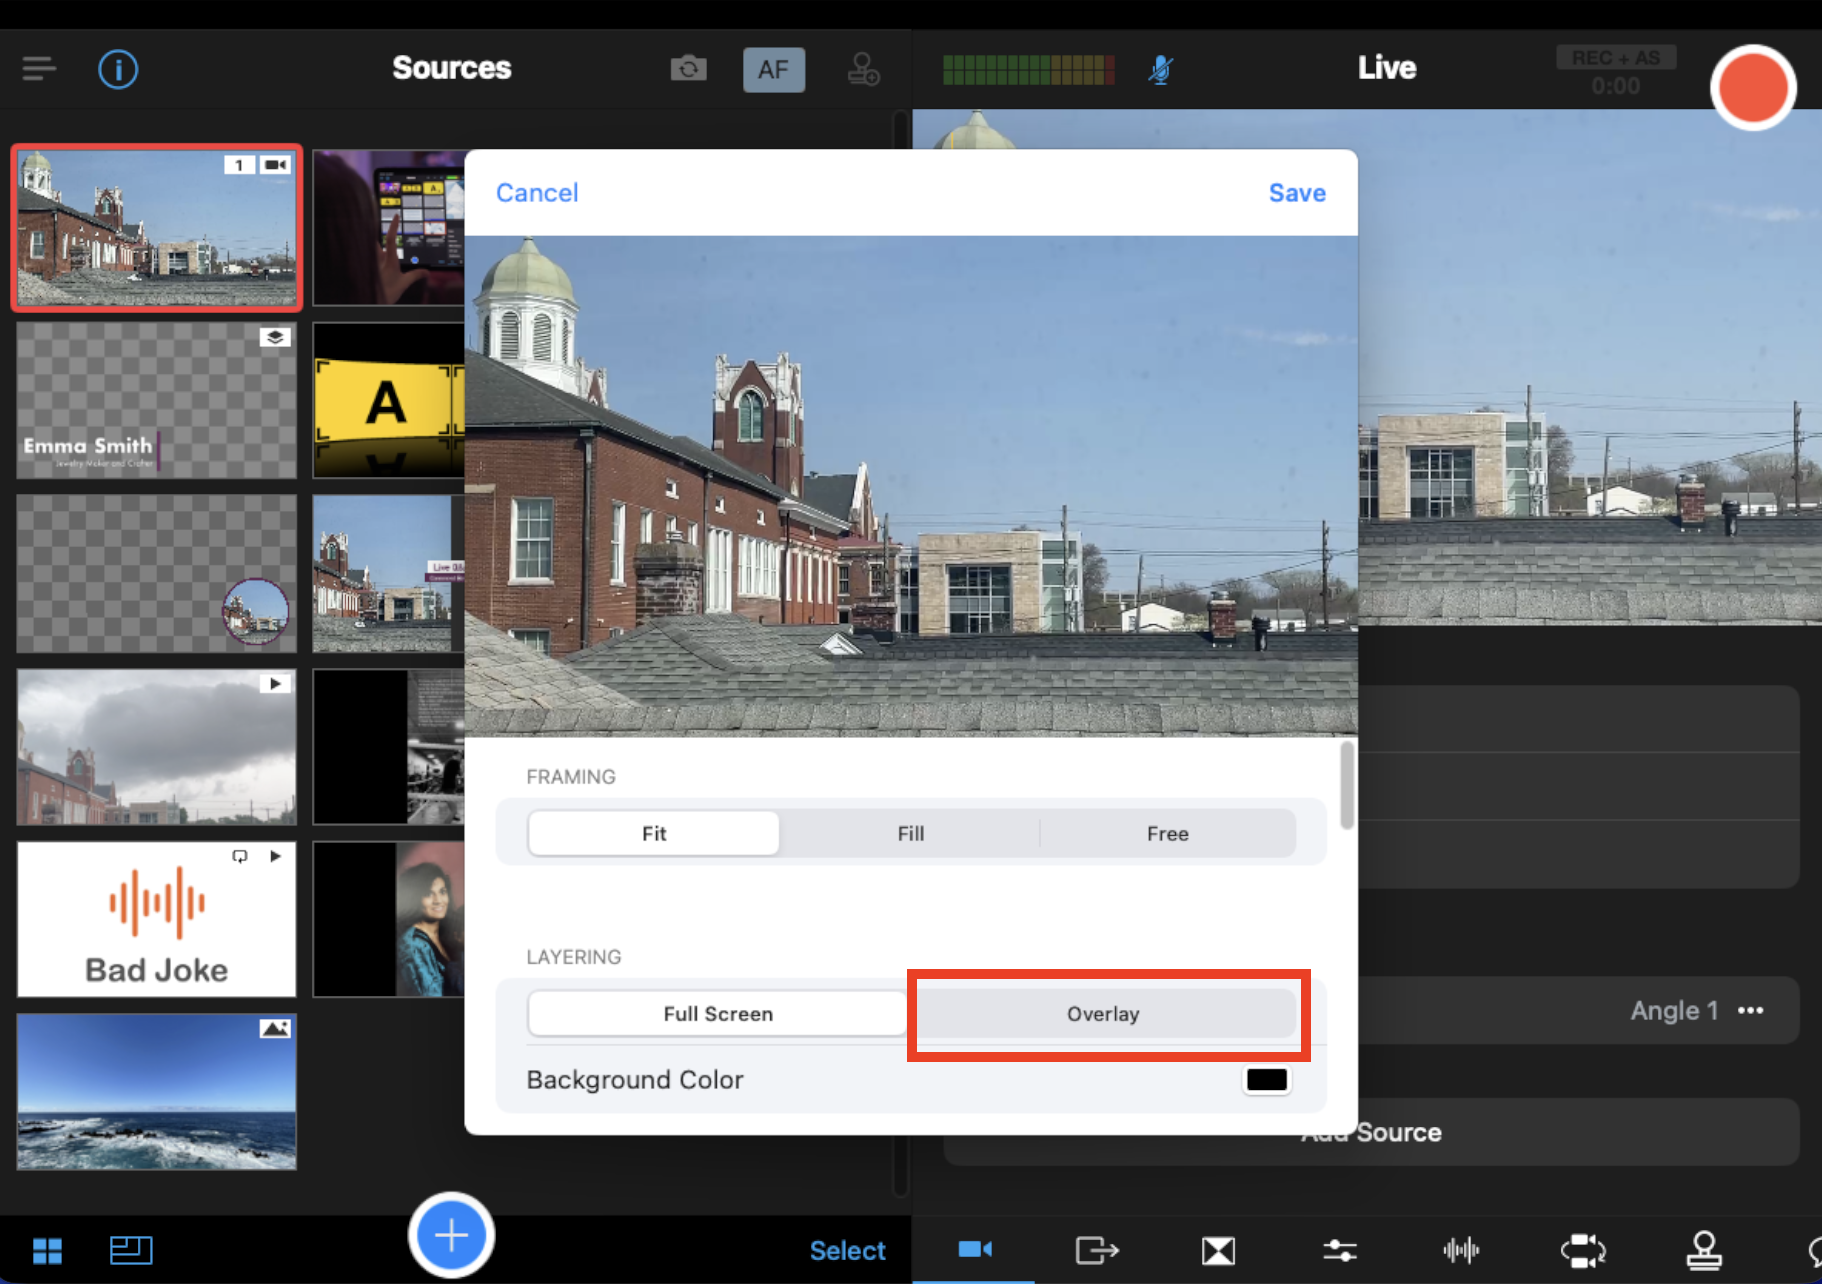Switch layering to Overlay
The image size is (1822, 1284).
[x=1103, y=1013]
